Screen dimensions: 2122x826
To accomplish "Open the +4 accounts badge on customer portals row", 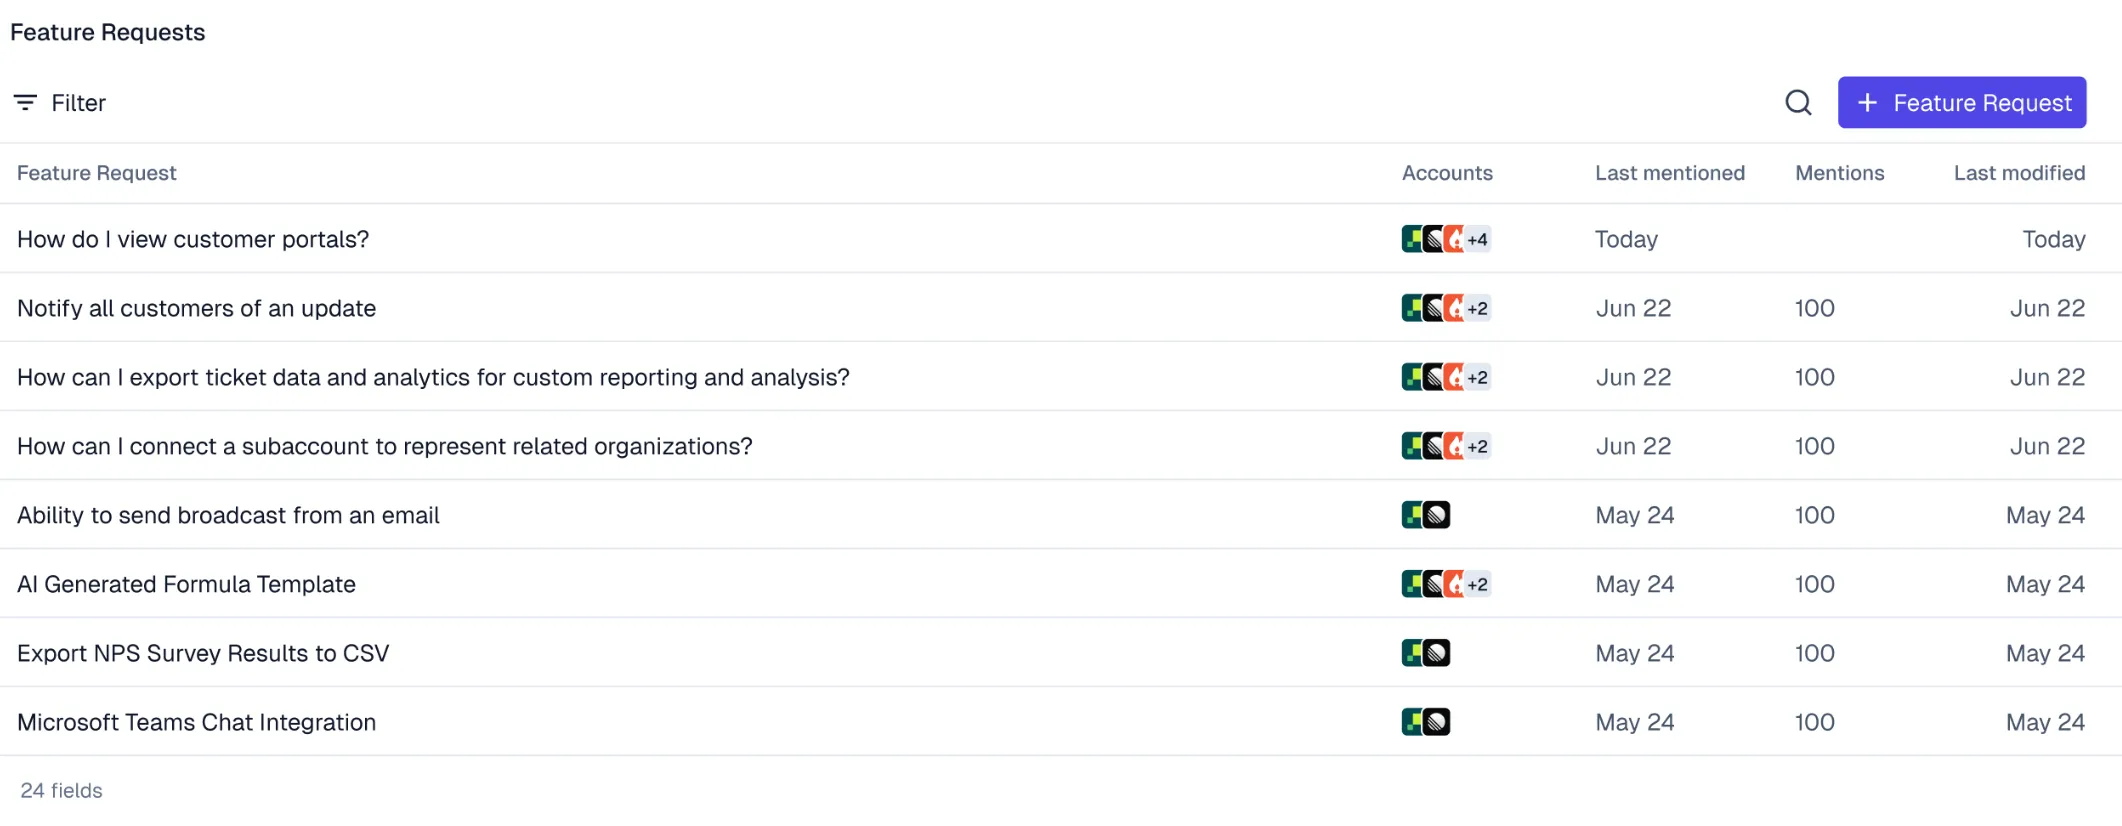I will 1477,239.
